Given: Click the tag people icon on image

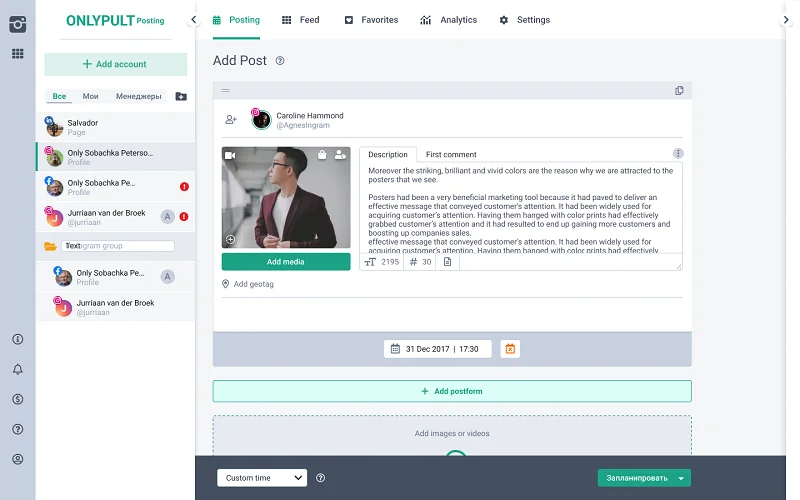Looking at the screenshot, I should pyautogui.click(x=340, y=155).
